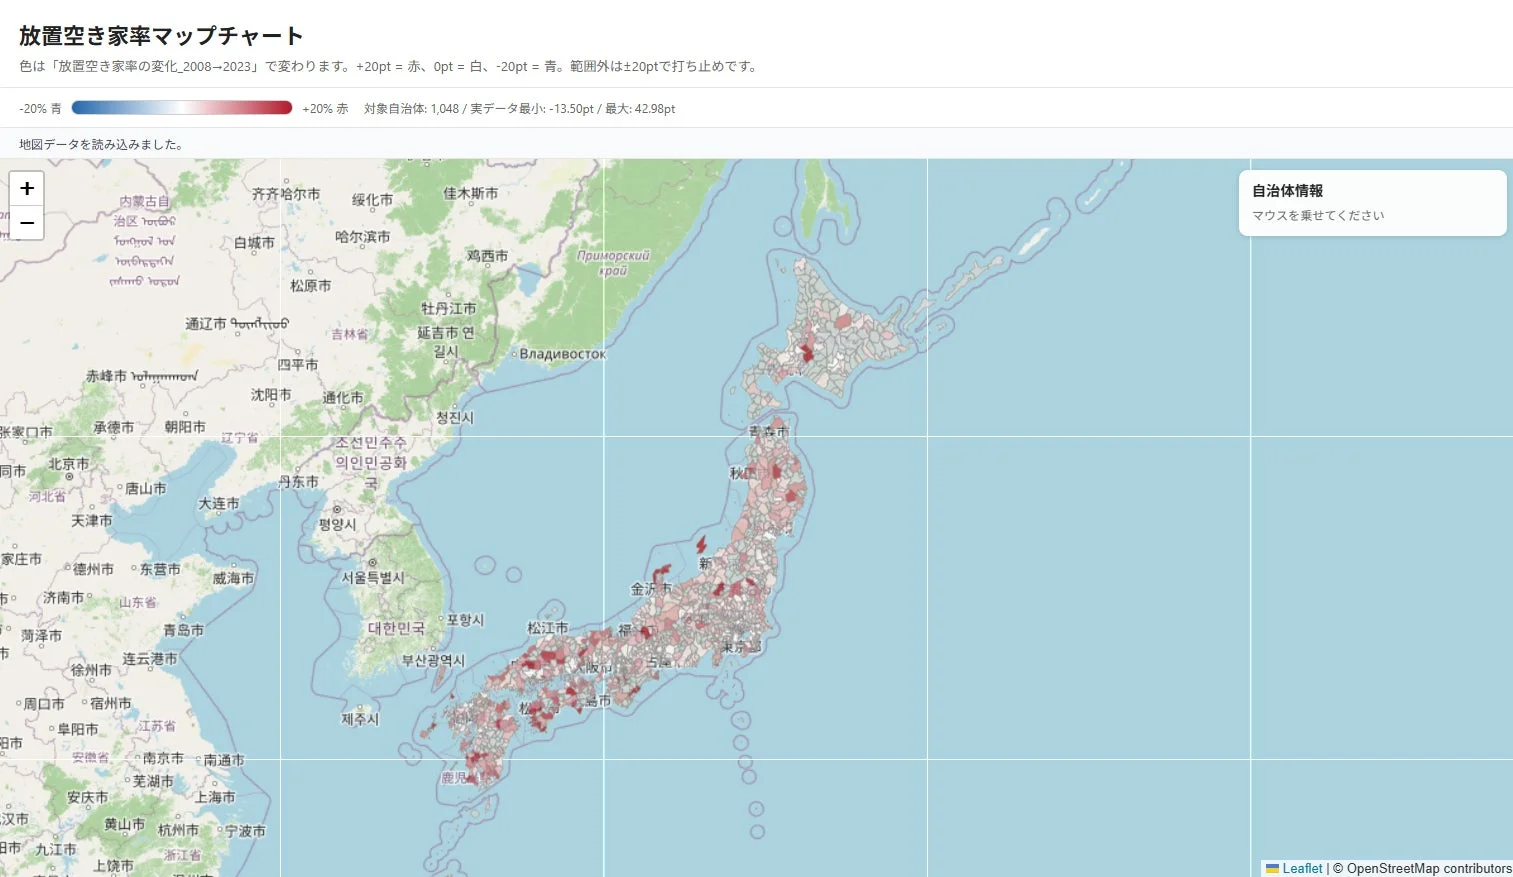Click the +20% 赤 legend label
Image resolution: width=1513 pixels, height=877 pixels.
pyautogui.click(x=325, y=108)
